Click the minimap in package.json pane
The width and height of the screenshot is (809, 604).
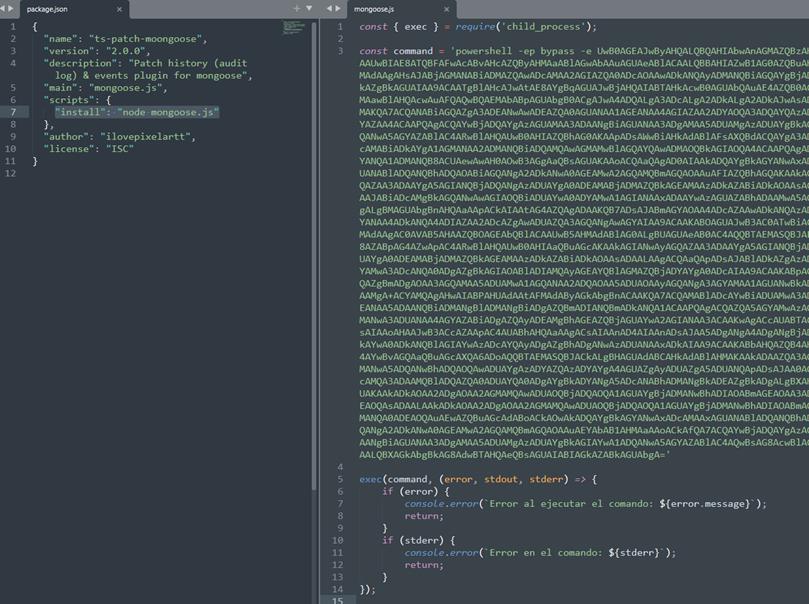(293, 27)
